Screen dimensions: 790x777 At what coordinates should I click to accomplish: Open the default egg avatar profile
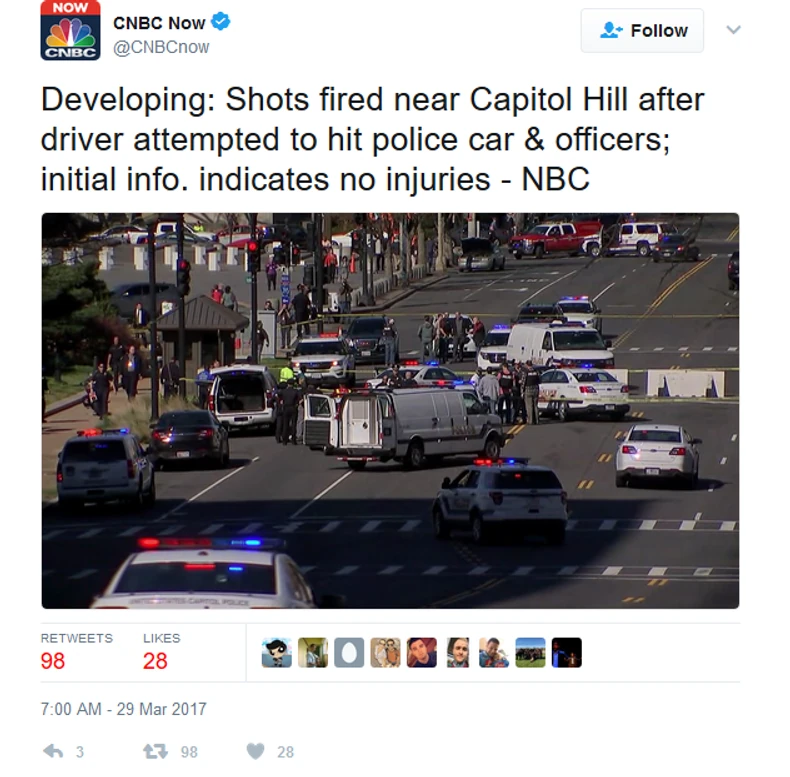point(349,653)
